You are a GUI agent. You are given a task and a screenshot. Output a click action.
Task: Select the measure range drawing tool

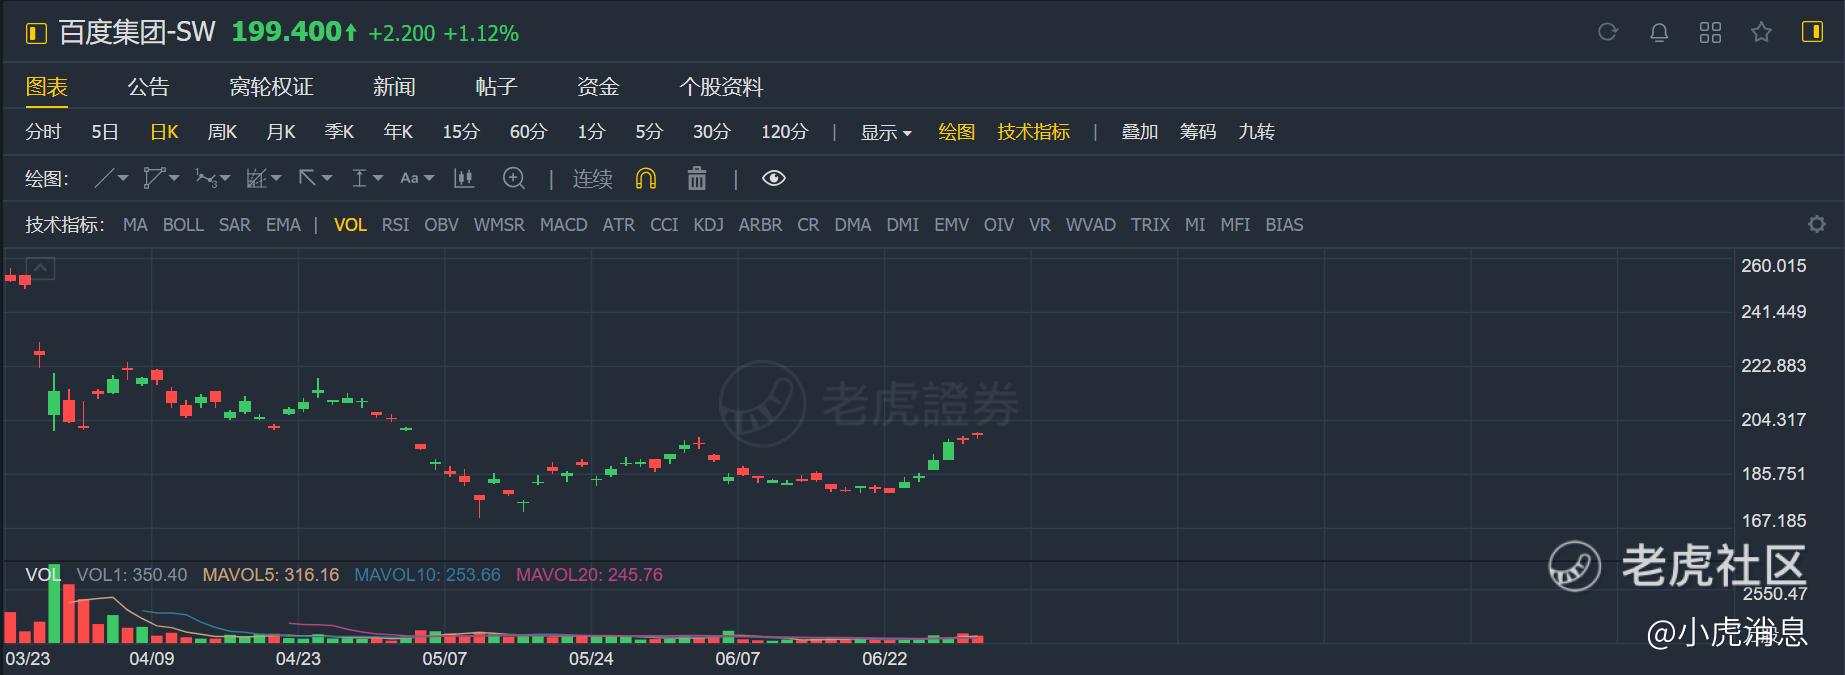(x=359, y=178)
